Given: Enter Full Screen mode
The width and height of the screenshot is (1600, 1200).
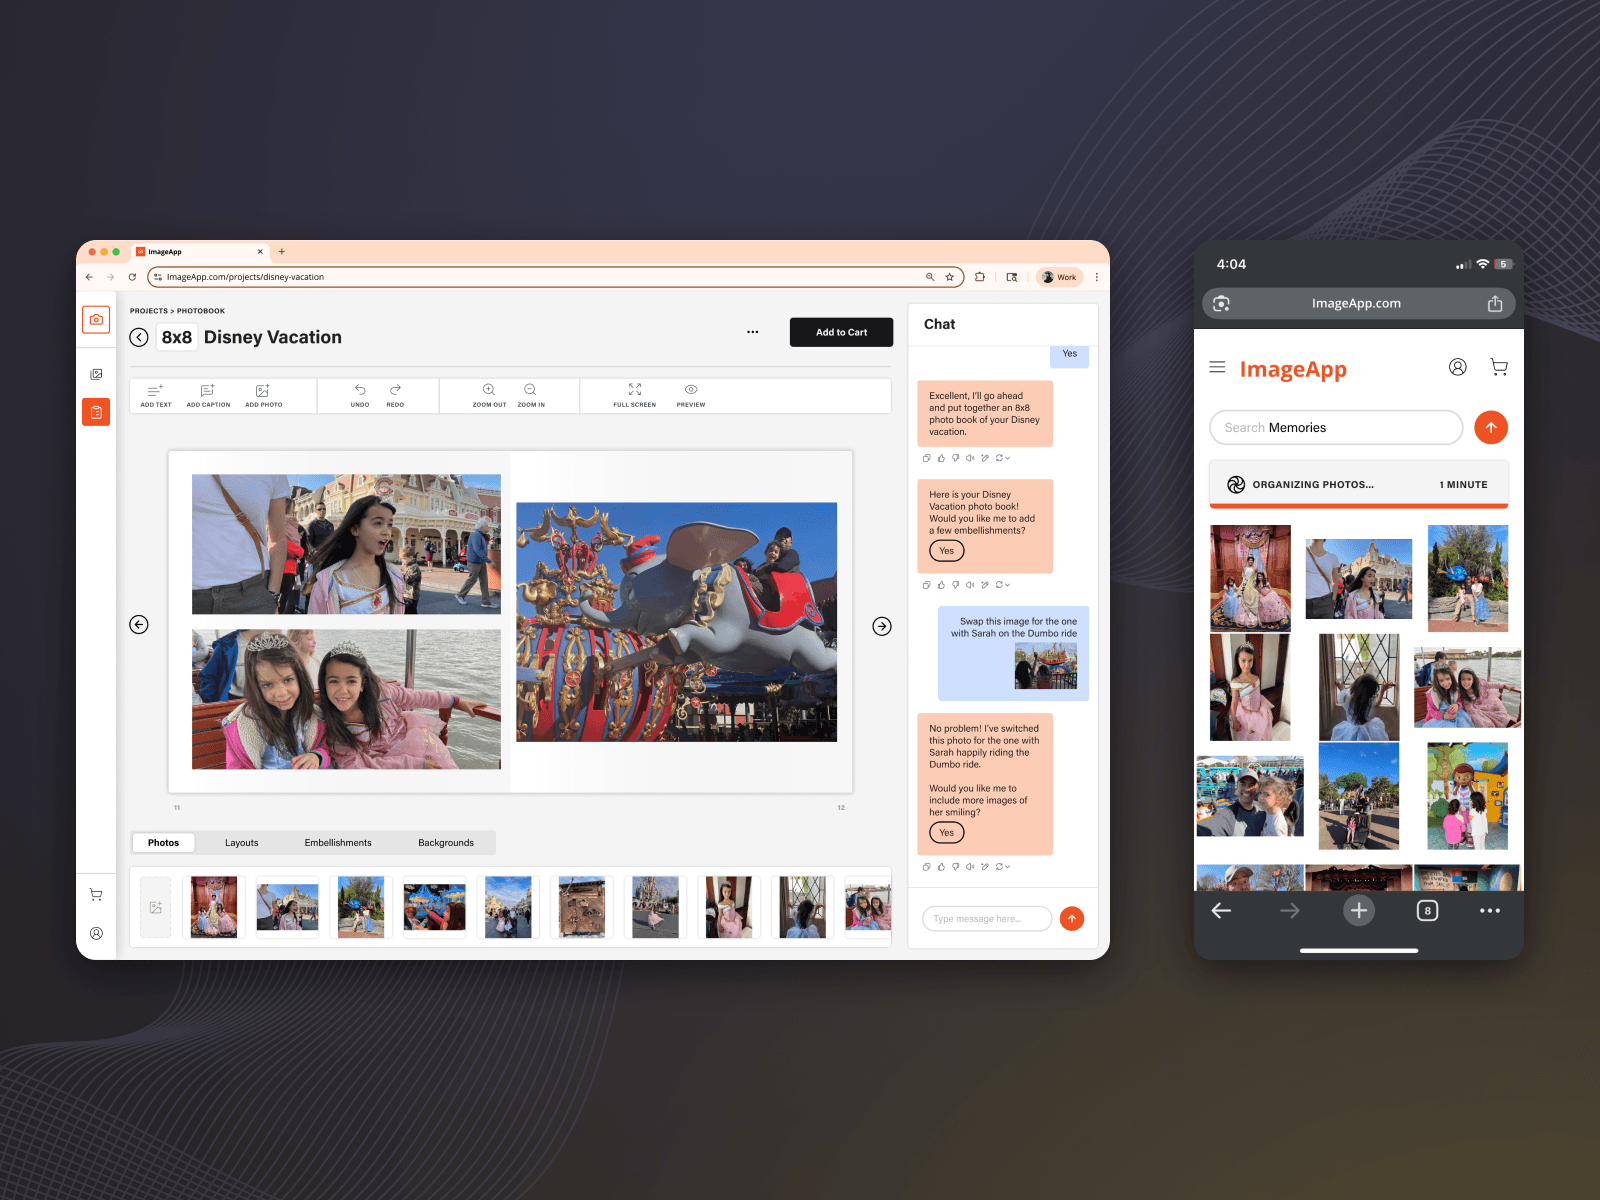Looking at the screenshot, I should [x=634, y=390].
